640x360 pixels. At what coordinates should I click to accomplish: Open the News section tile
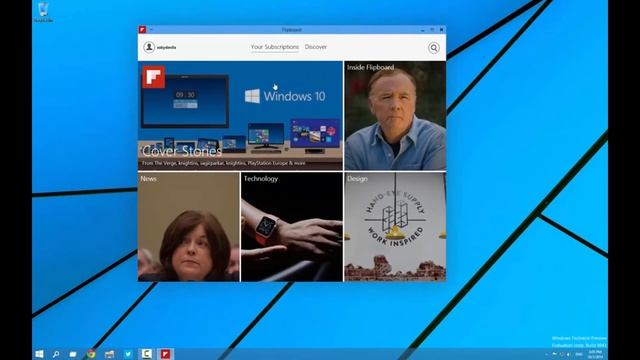click(x=189, y=227)
